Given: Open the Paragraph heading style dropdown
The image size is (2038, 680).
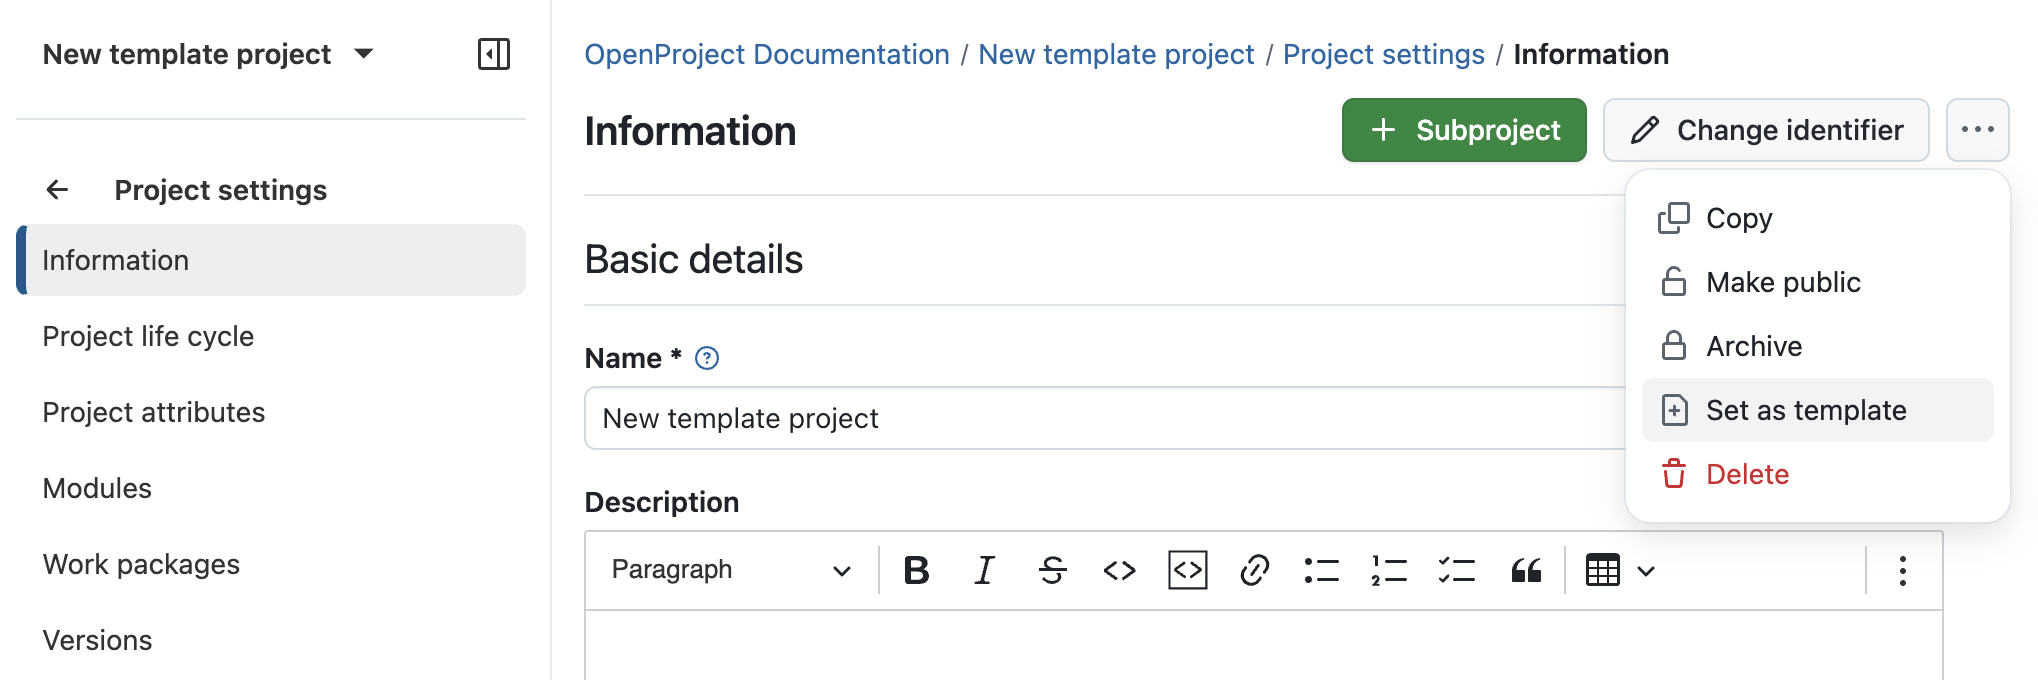Looking at the screenshot, I should point(730,570).
